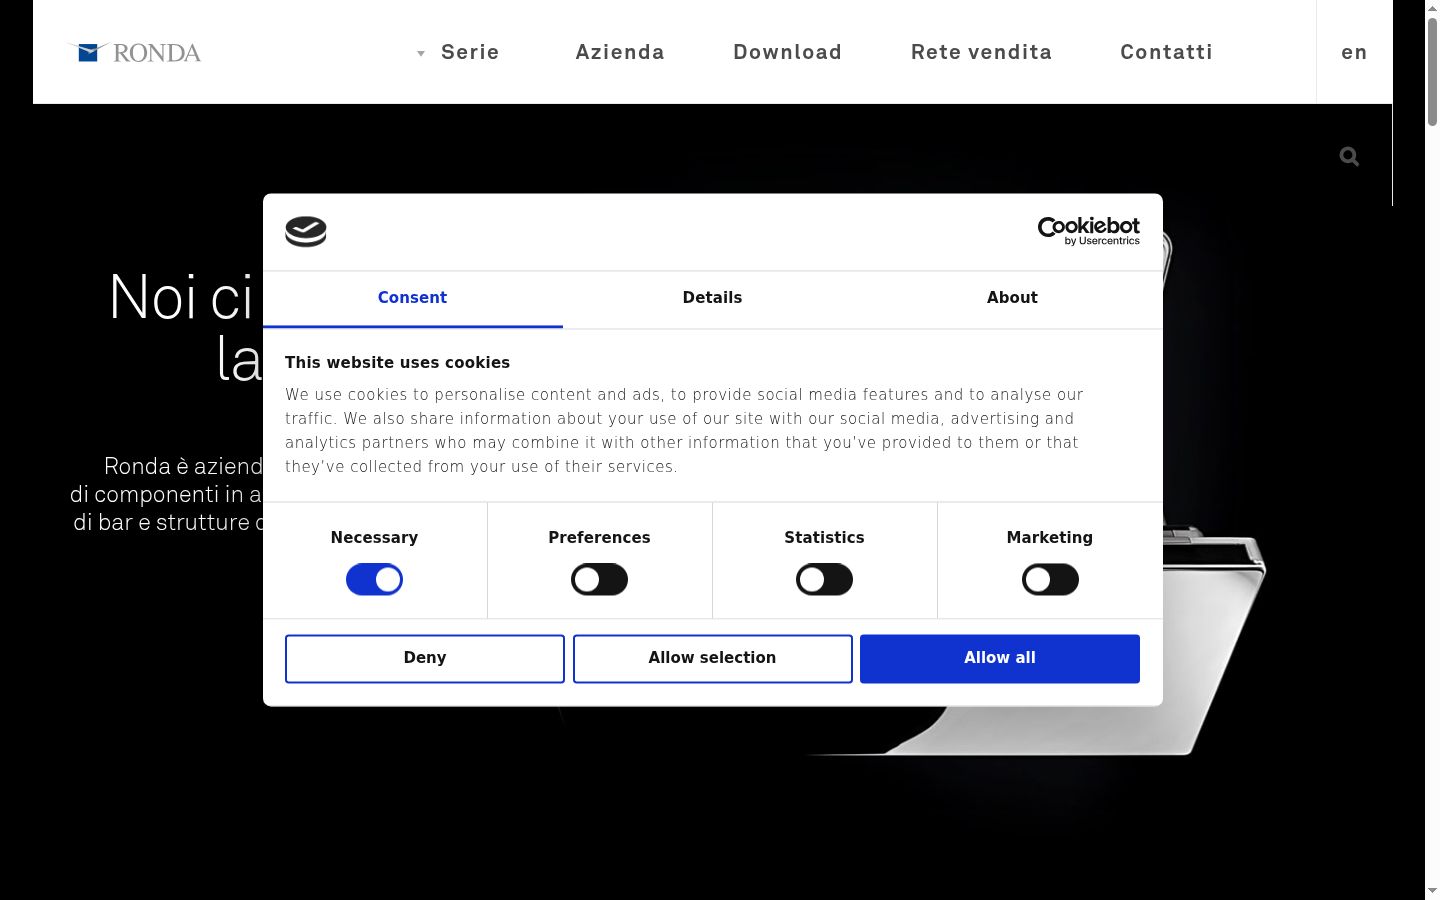The height and width of the screenshot is (900, 1440).
Task: Click the 'This website uses cookies' heading
Action: (397, 363)
